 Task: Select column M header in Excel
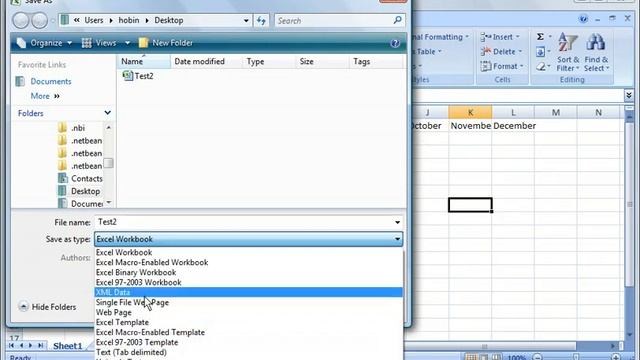tap(556, 112)
